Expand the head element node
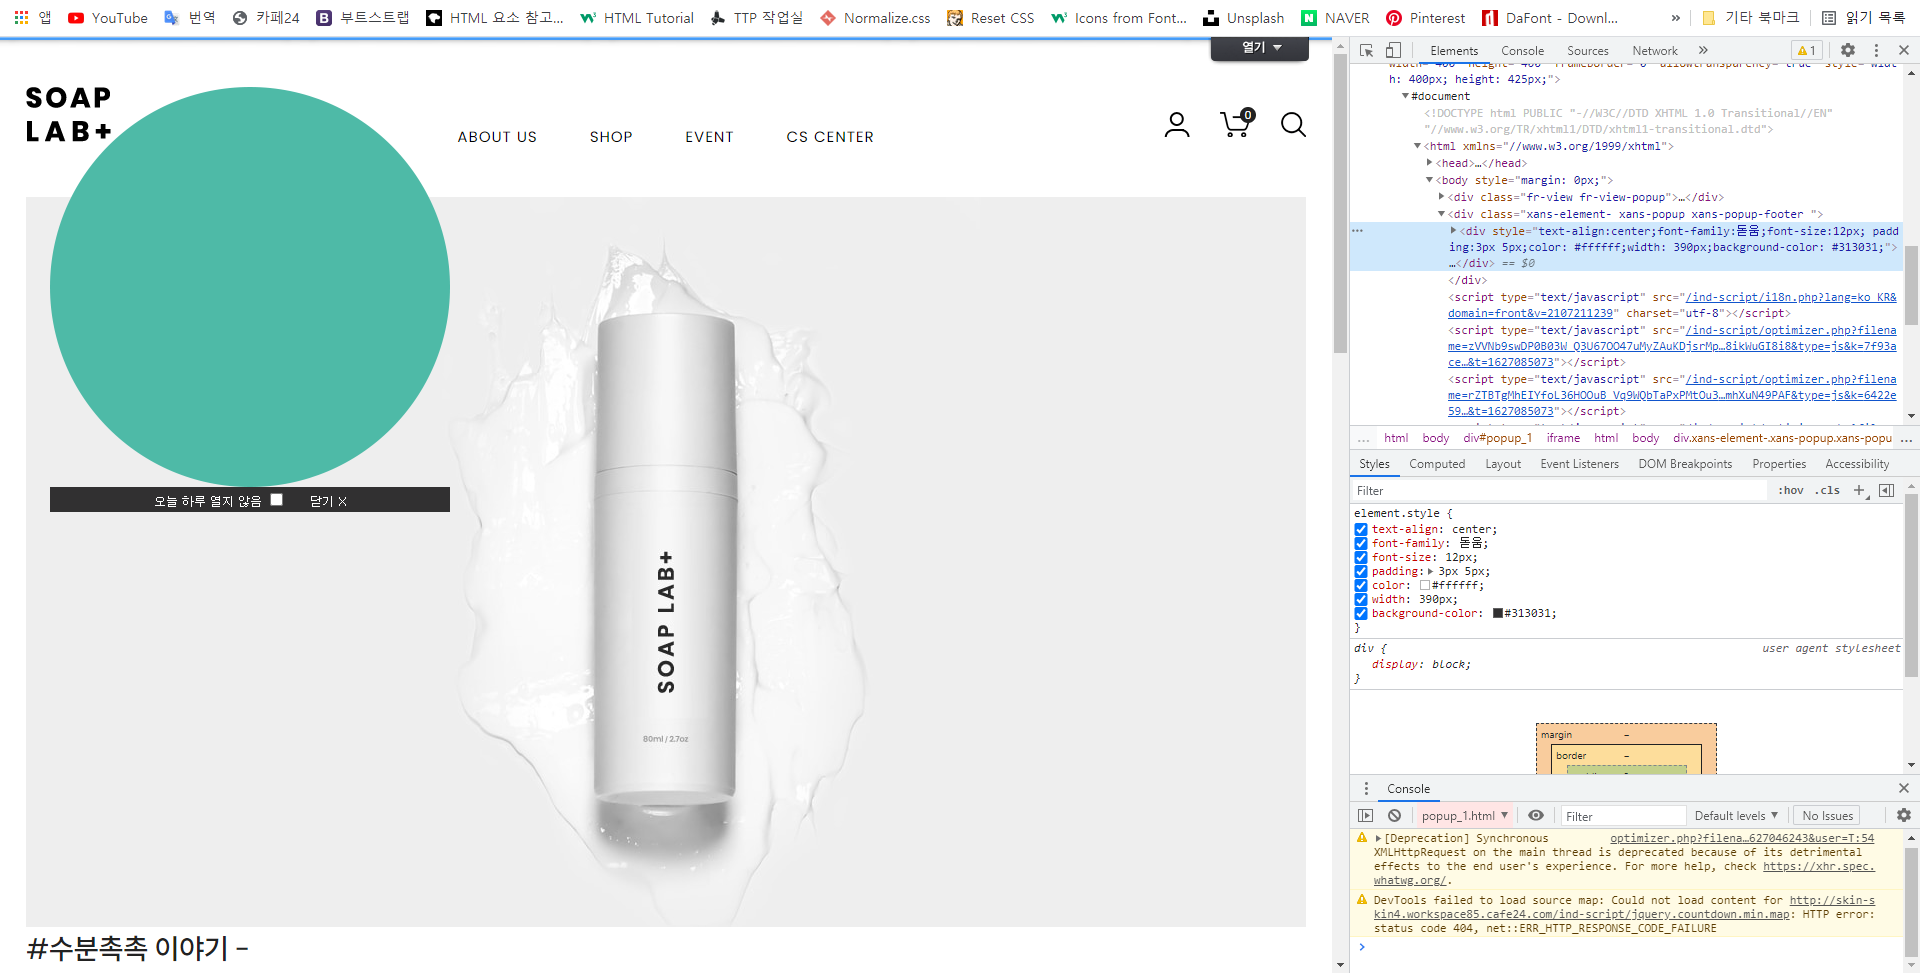Viewport: 1920px width, 973px height. 1430,162
